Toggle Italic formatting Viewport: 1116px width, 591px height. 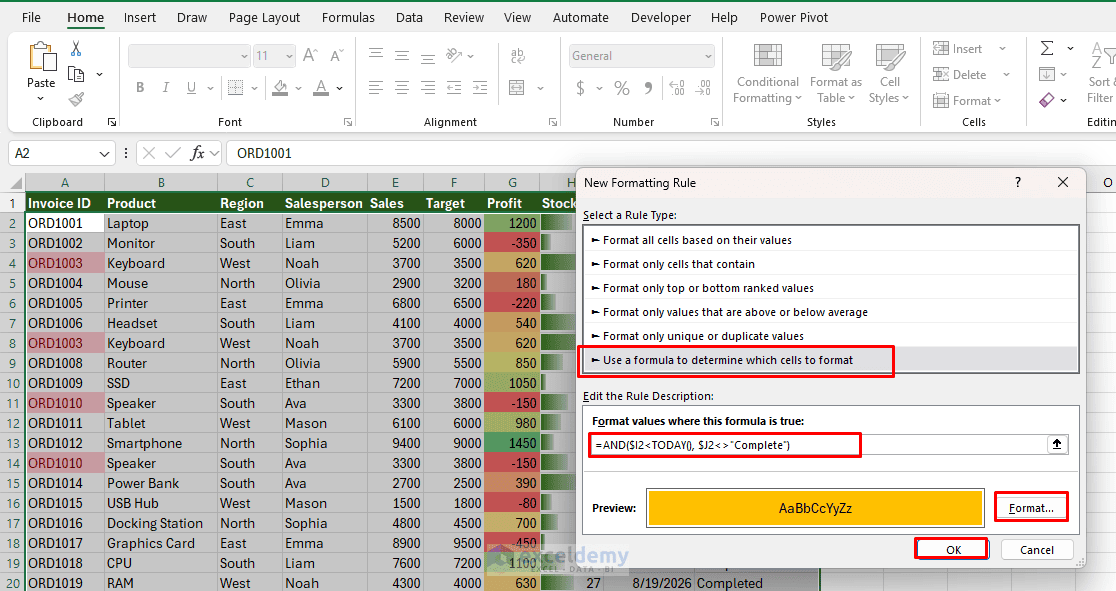pos(165,88)
